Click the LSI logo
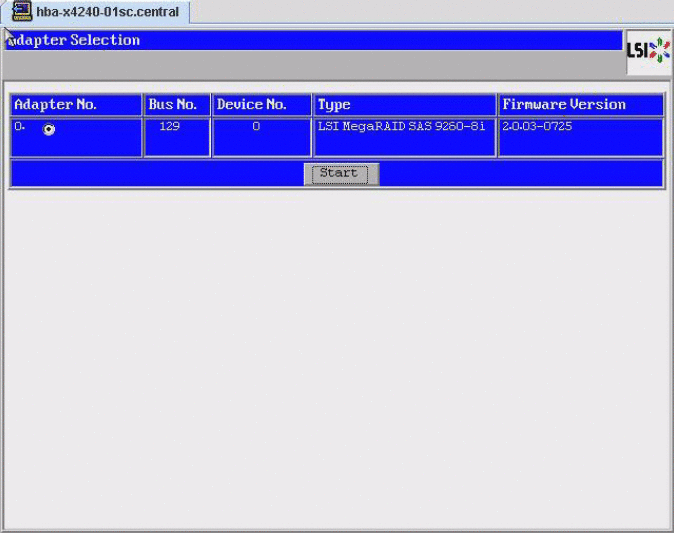This screenshot has height=533, width=674. (x=648, y=52)
